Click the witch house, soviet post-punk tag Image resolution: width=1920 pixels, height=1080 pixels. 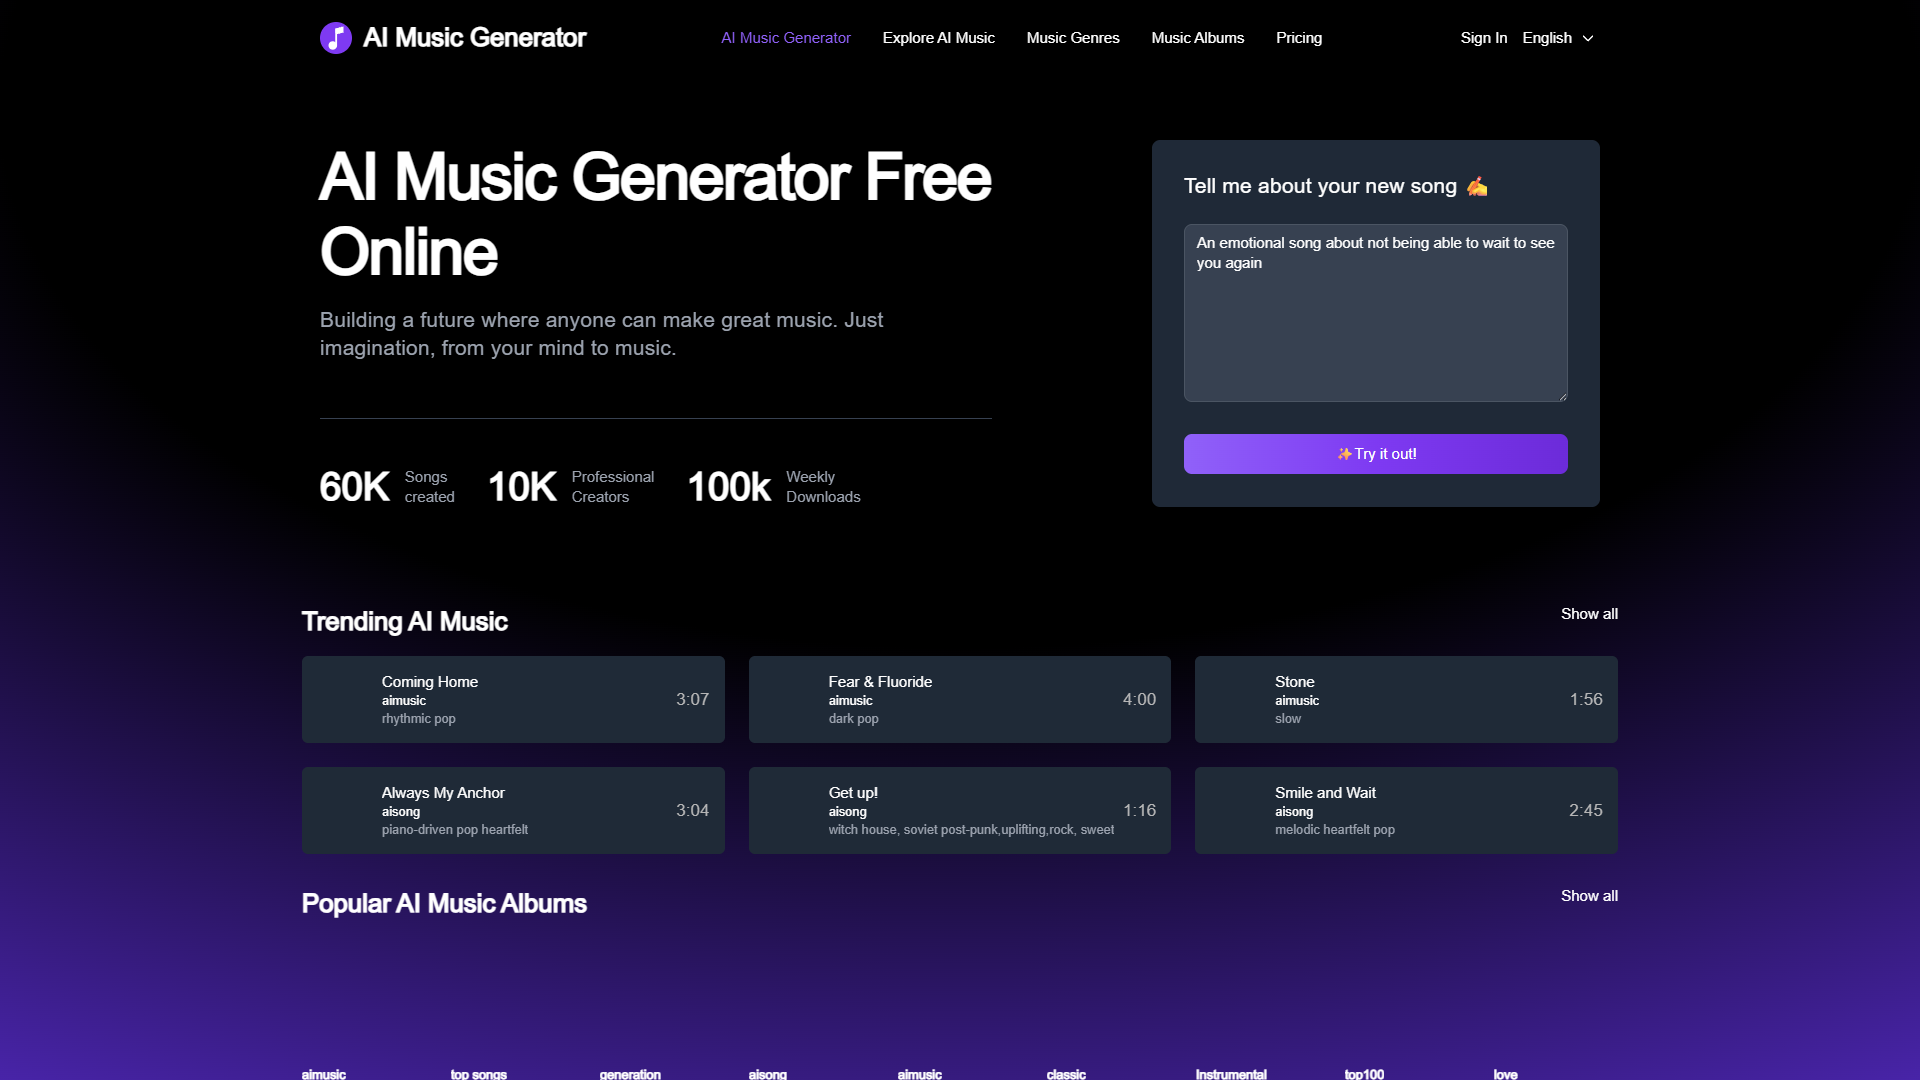971,830
